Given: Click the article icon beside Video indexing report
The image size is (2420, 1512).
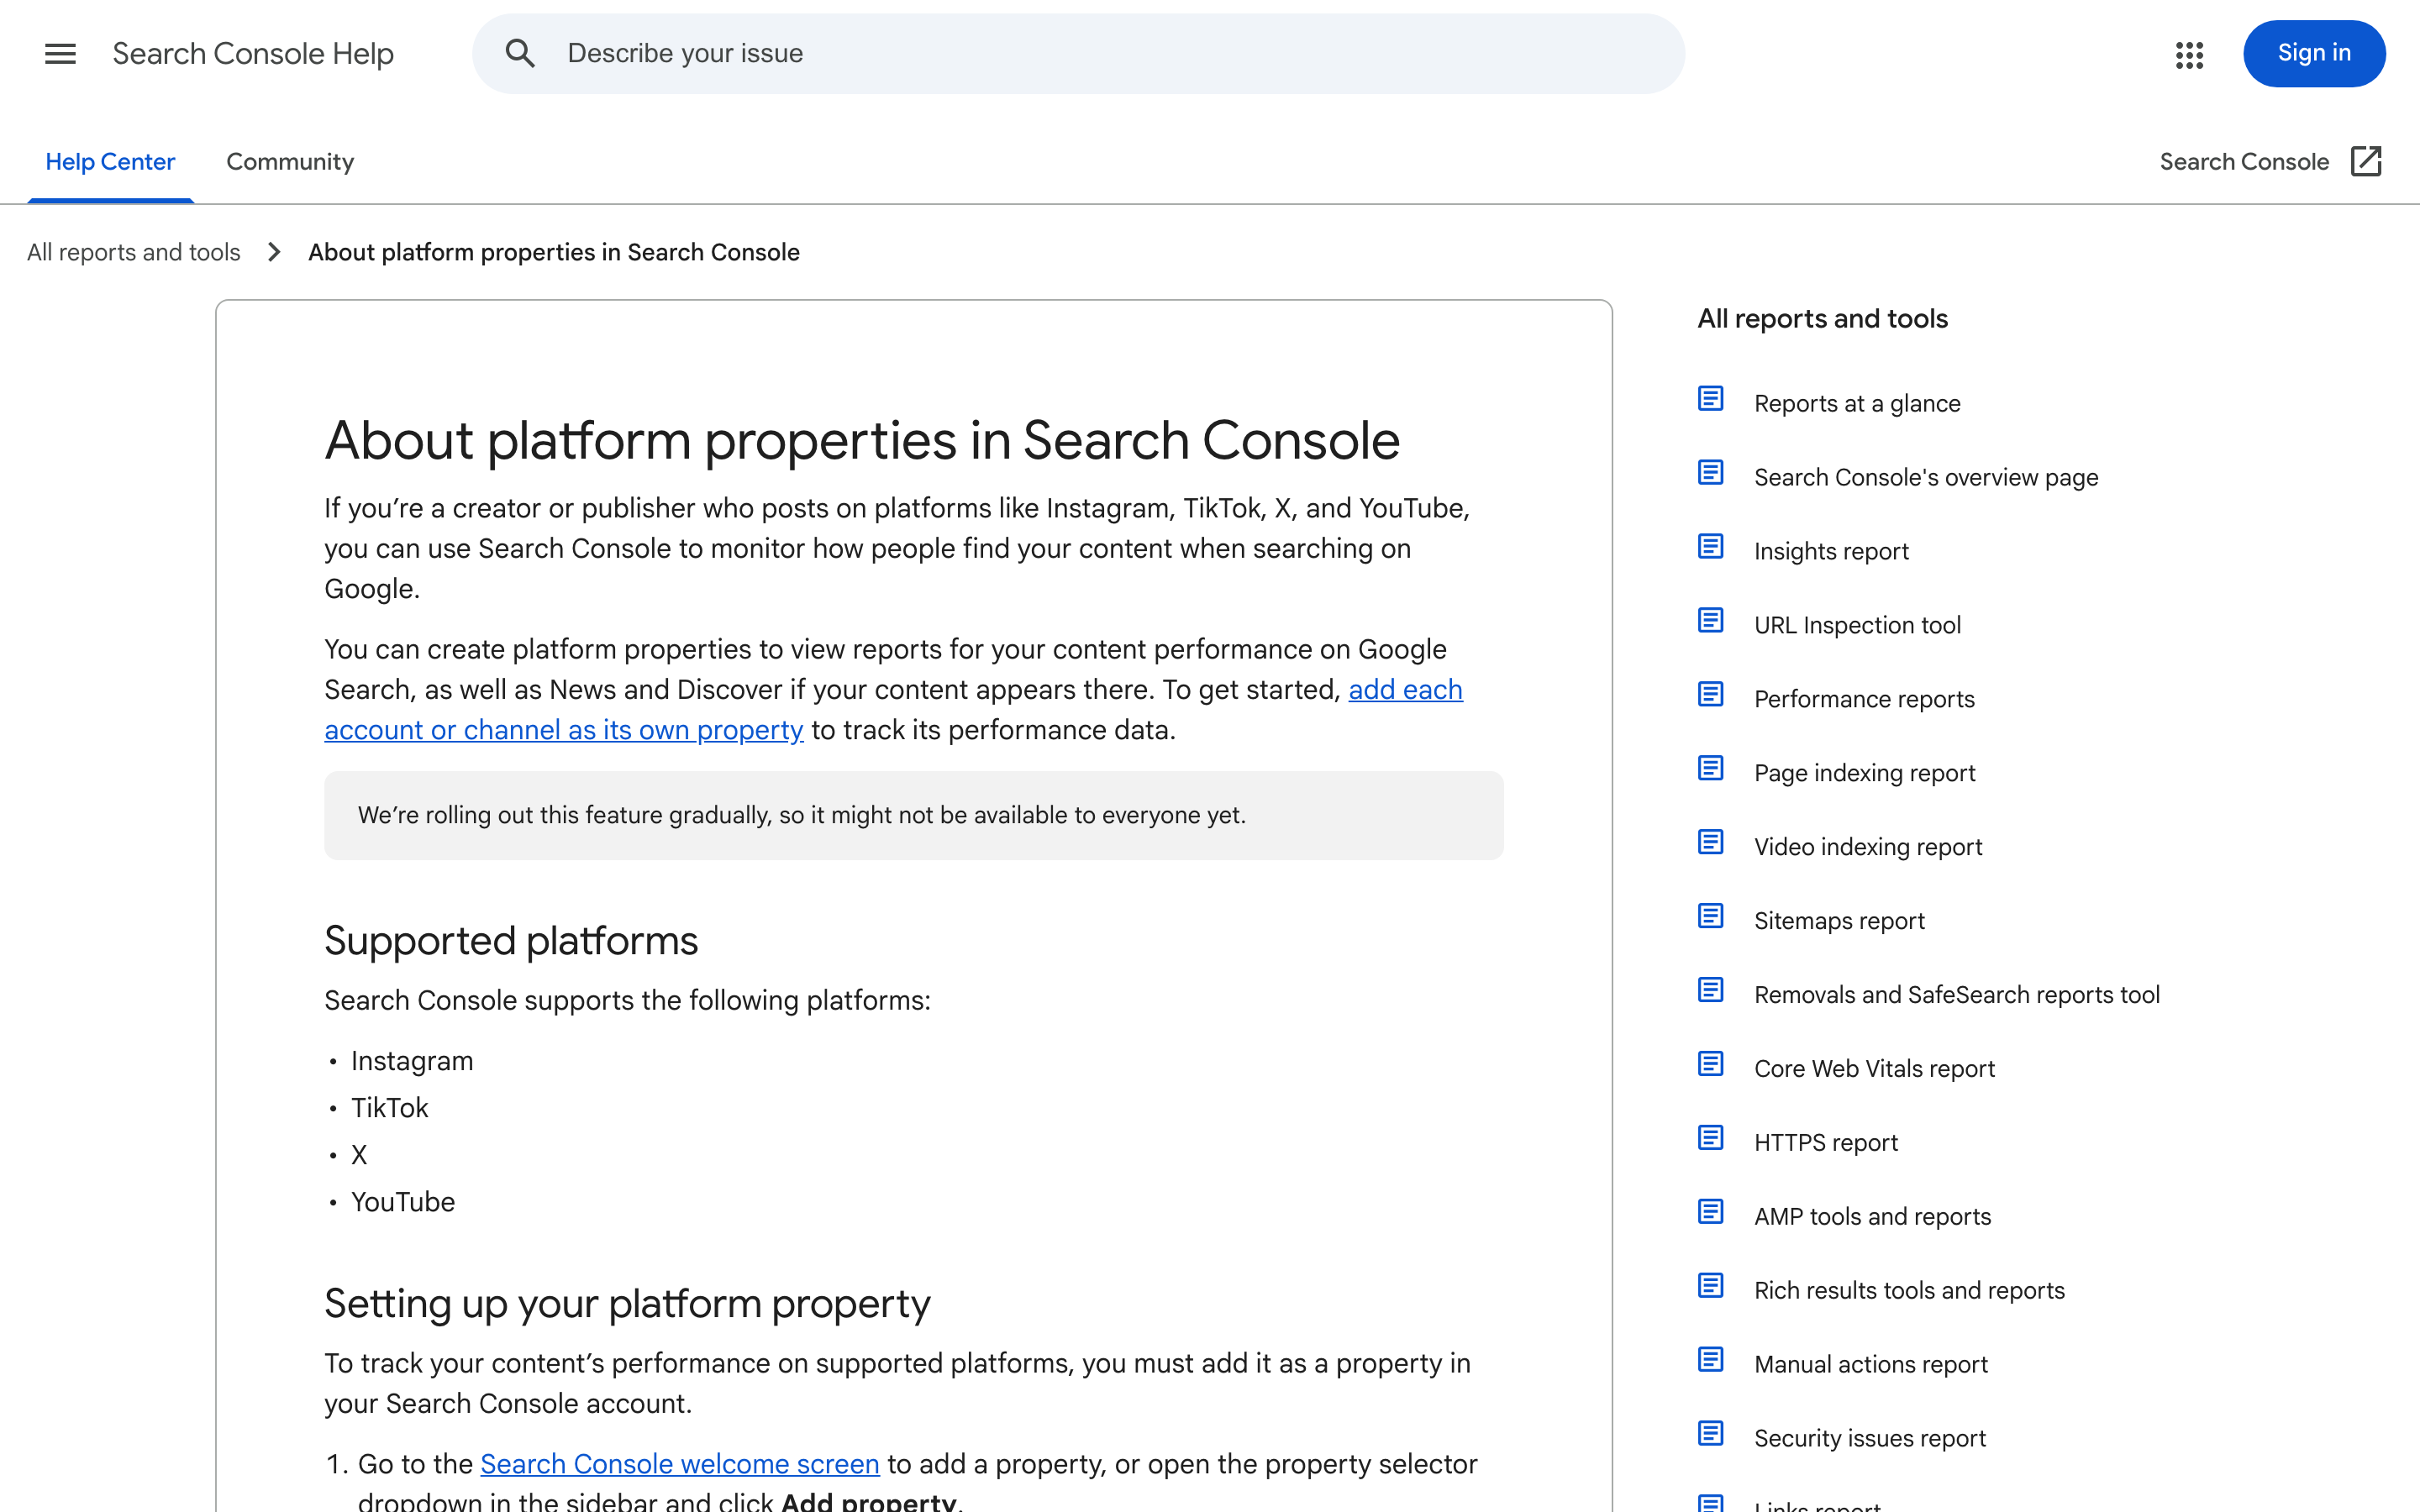Looking at the screenshot, I should pos(1711,843).
